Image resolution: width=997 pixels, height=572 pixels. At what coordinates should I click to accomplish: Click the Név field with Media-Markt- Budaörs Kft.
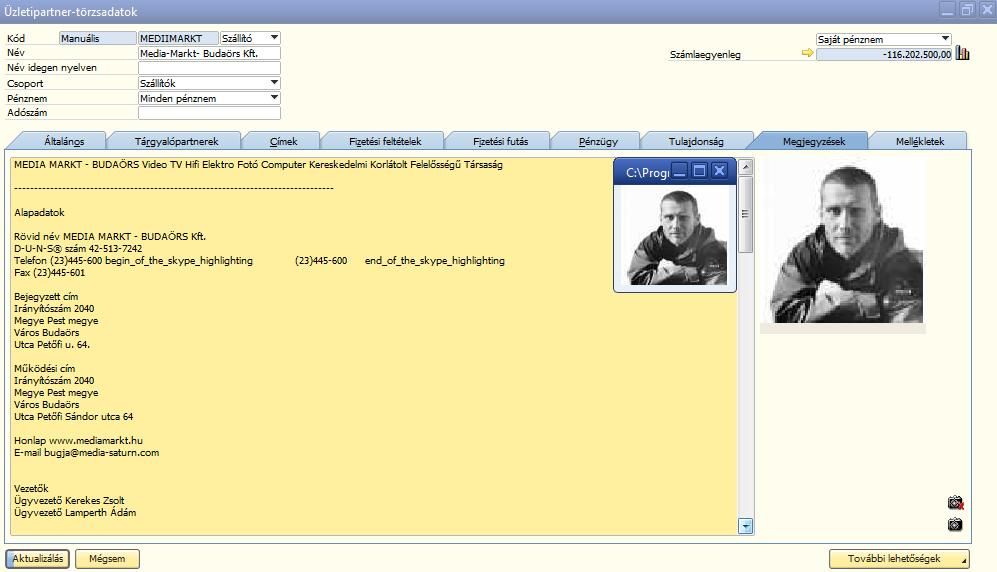pyautogui.click(x=209, y=53)
